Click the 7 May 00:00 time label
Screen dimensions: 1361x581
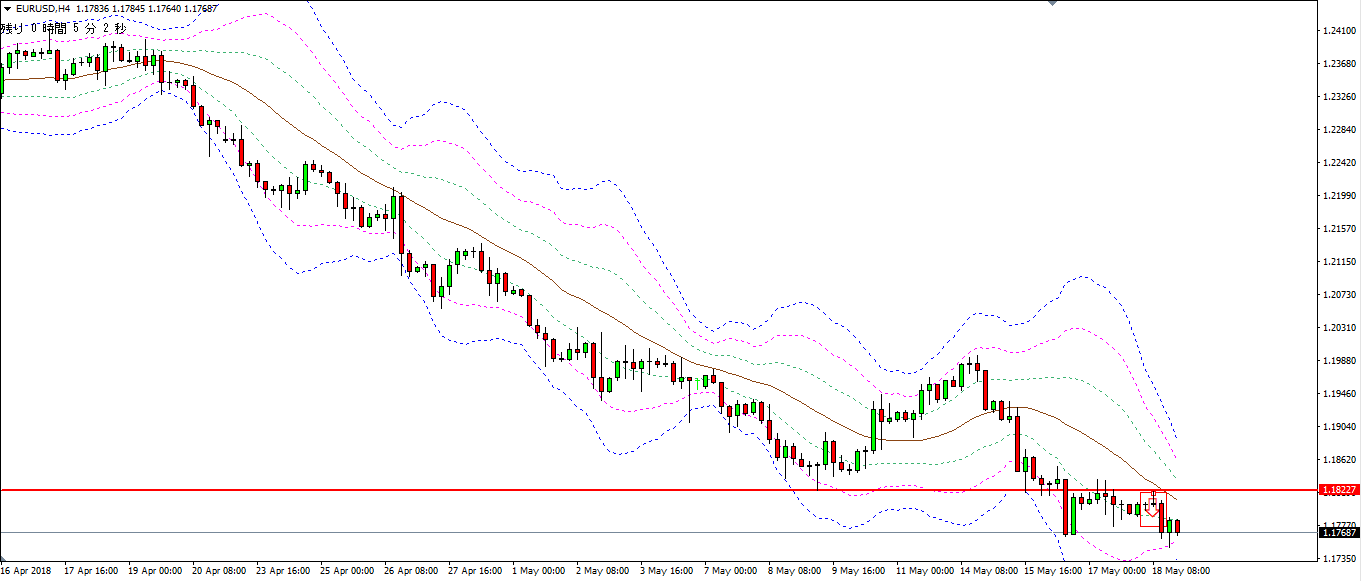pyautogui.click(x=730, y=572)
